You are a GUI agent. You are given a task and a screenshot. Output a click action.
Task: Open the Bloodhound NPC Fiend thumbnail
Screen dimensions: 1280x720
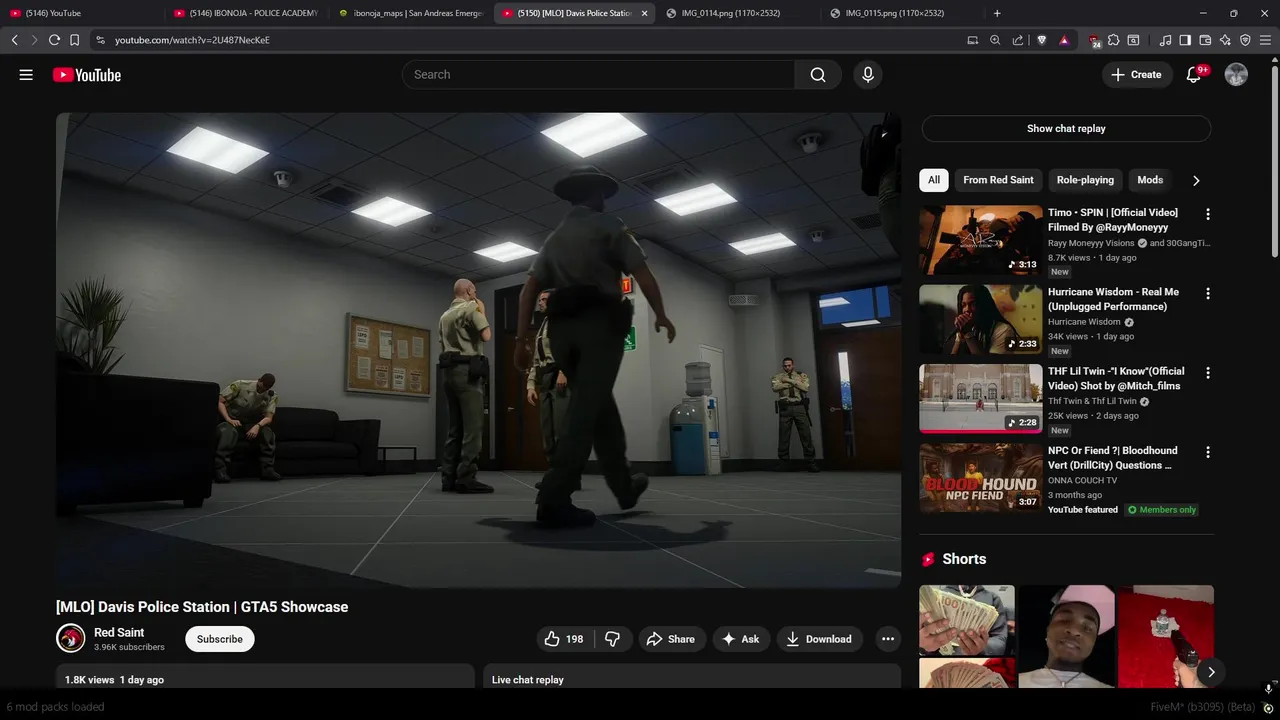(x=981, y=478)
